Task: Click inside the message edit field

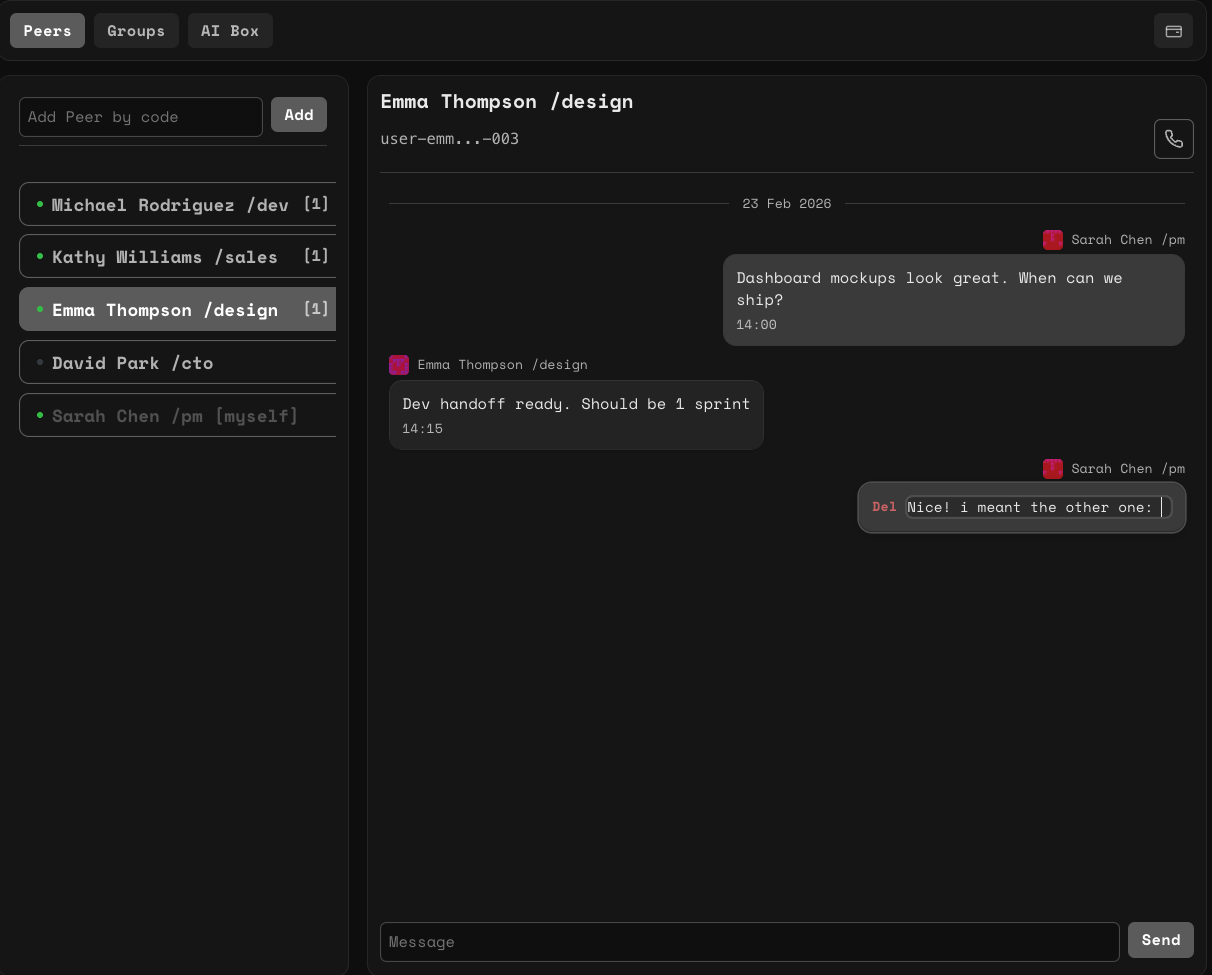Action: (1030, 508)
